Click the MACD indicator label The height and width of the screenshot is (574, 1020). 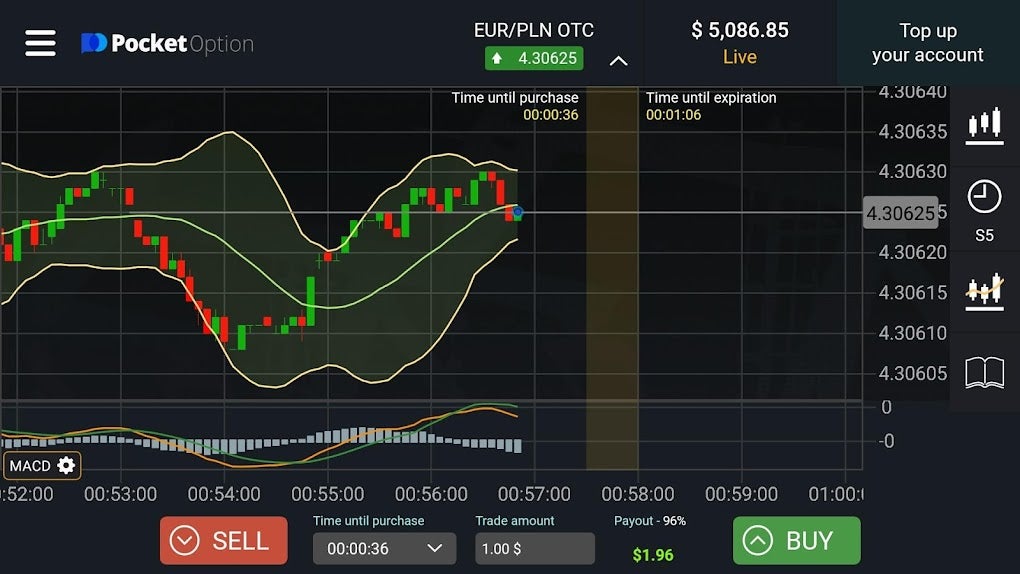30,466
